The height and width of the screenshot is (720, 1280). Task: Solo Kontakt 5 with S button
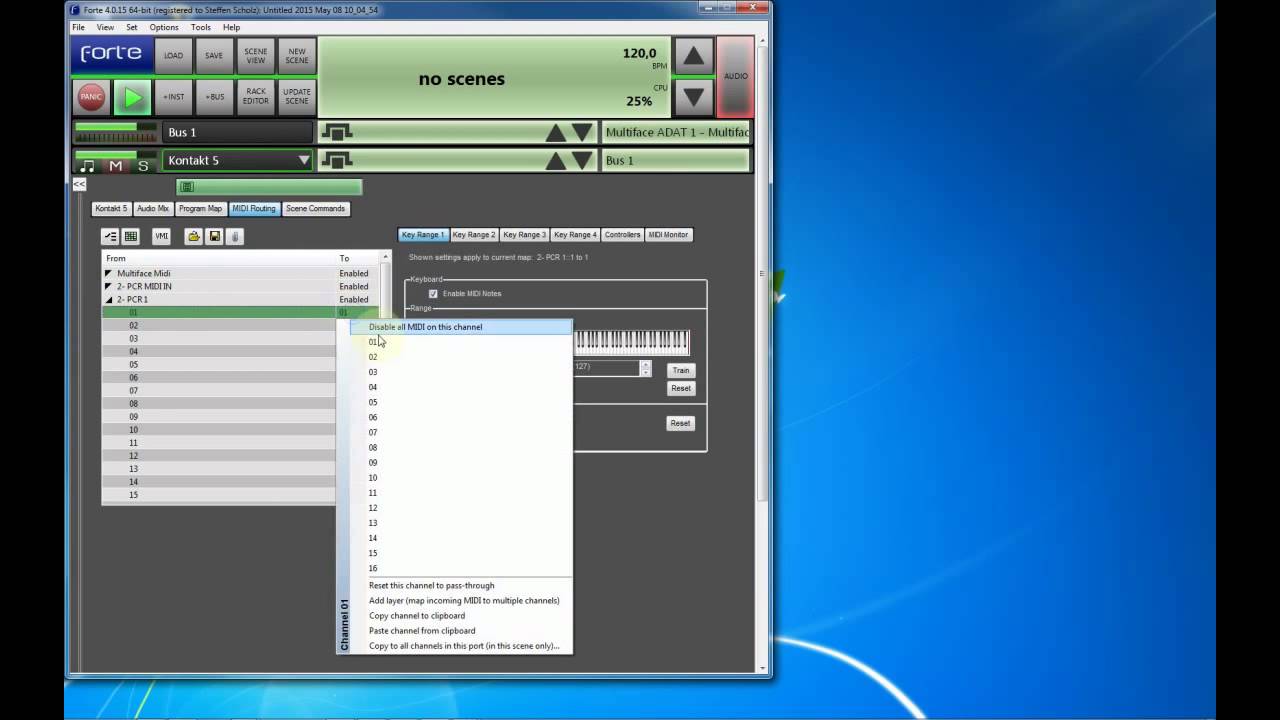(x=143, y=166)
